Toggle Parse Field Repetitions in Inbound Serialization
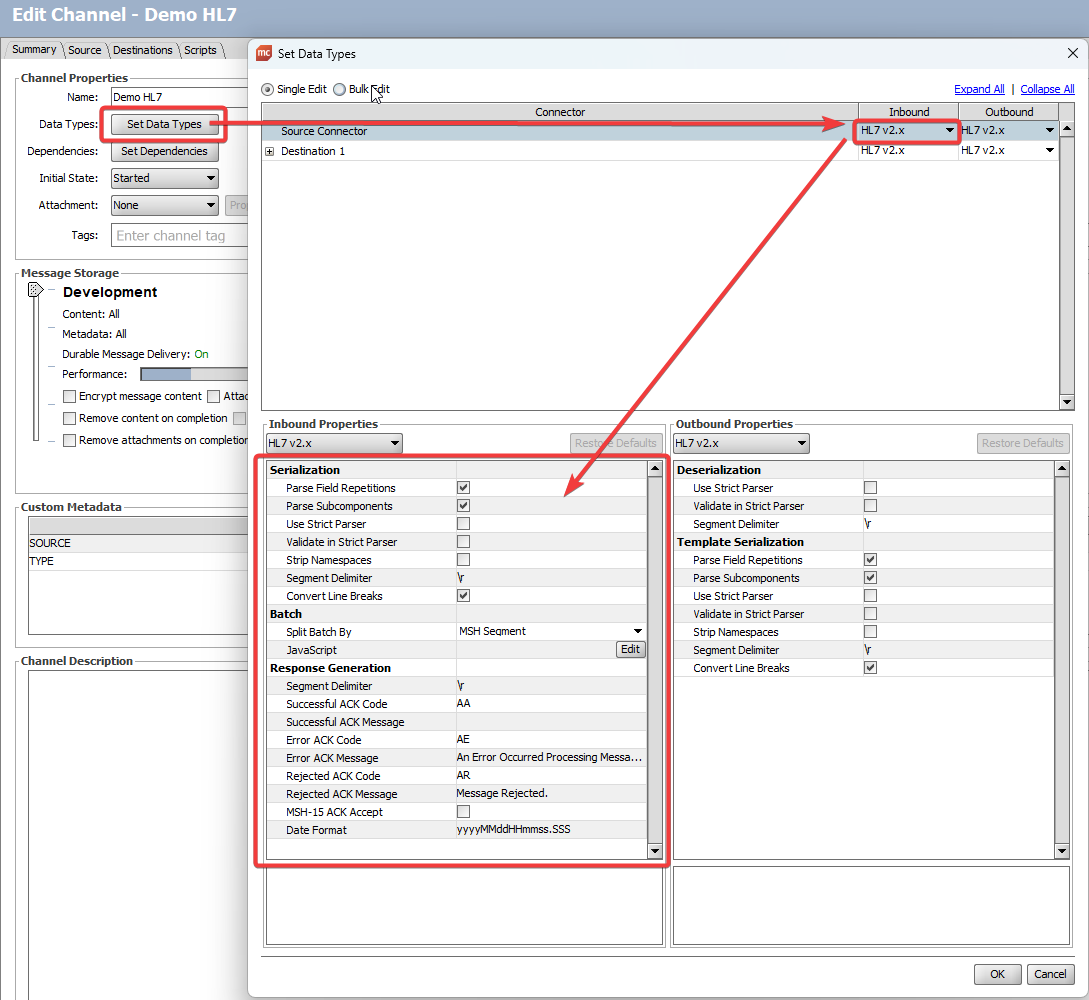Screen dimensions: 1089x1000 [463, 488]
